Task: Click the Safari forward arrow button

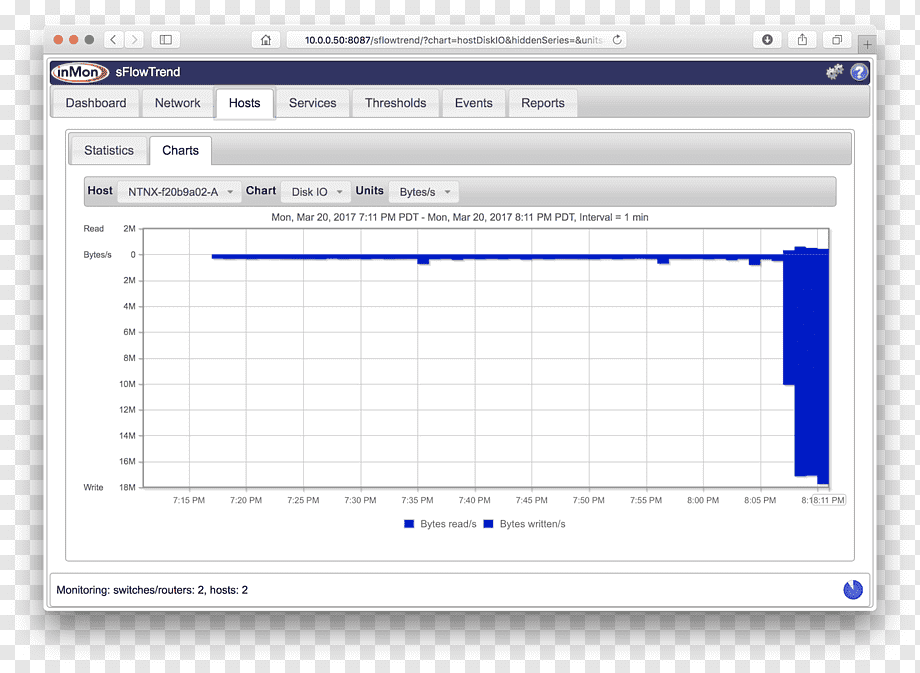Action: coord(134,40)
